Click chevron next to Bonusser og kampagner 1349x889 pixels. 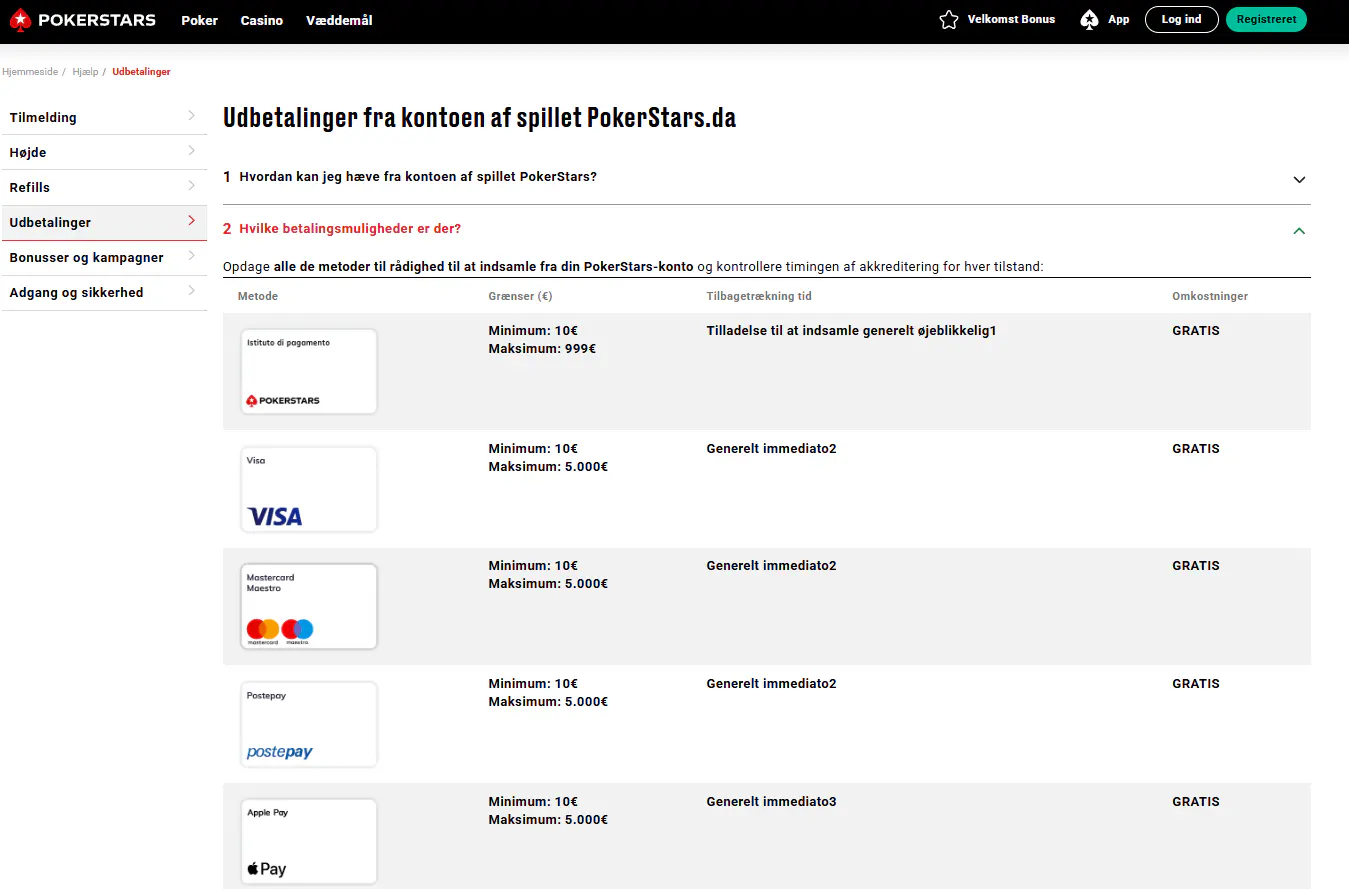191,256
